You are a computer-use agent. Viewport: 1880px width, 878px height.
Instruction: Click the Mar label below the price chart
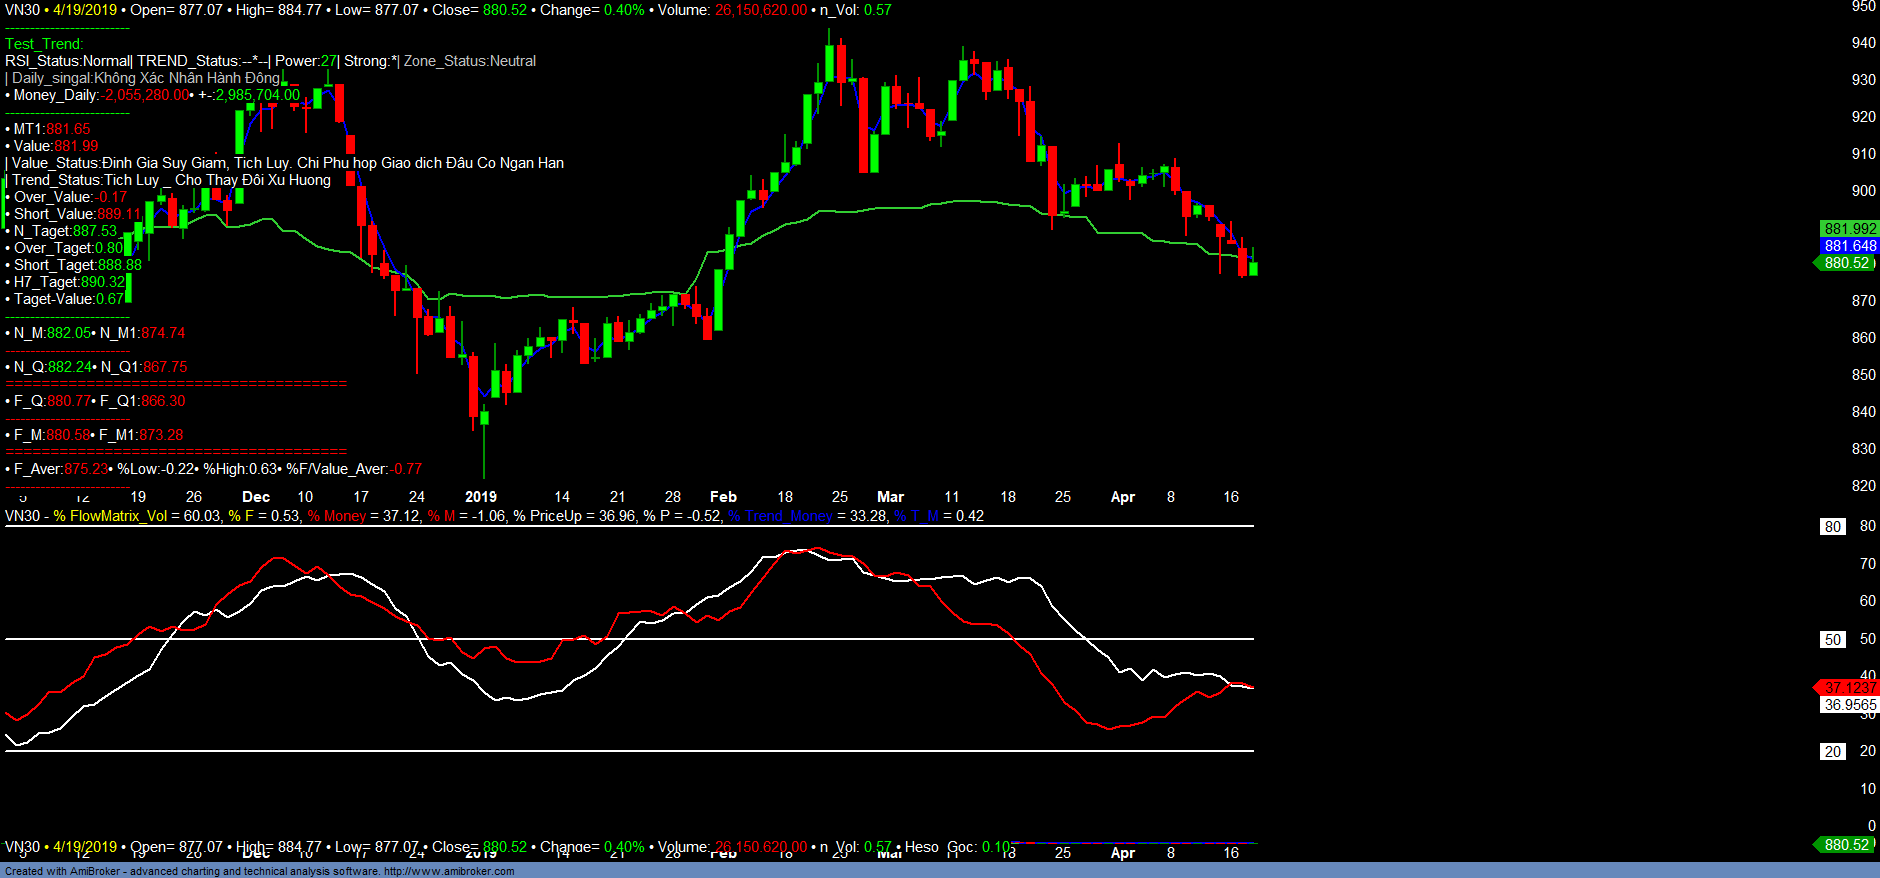pyautogui.click(x=890, y=497)
